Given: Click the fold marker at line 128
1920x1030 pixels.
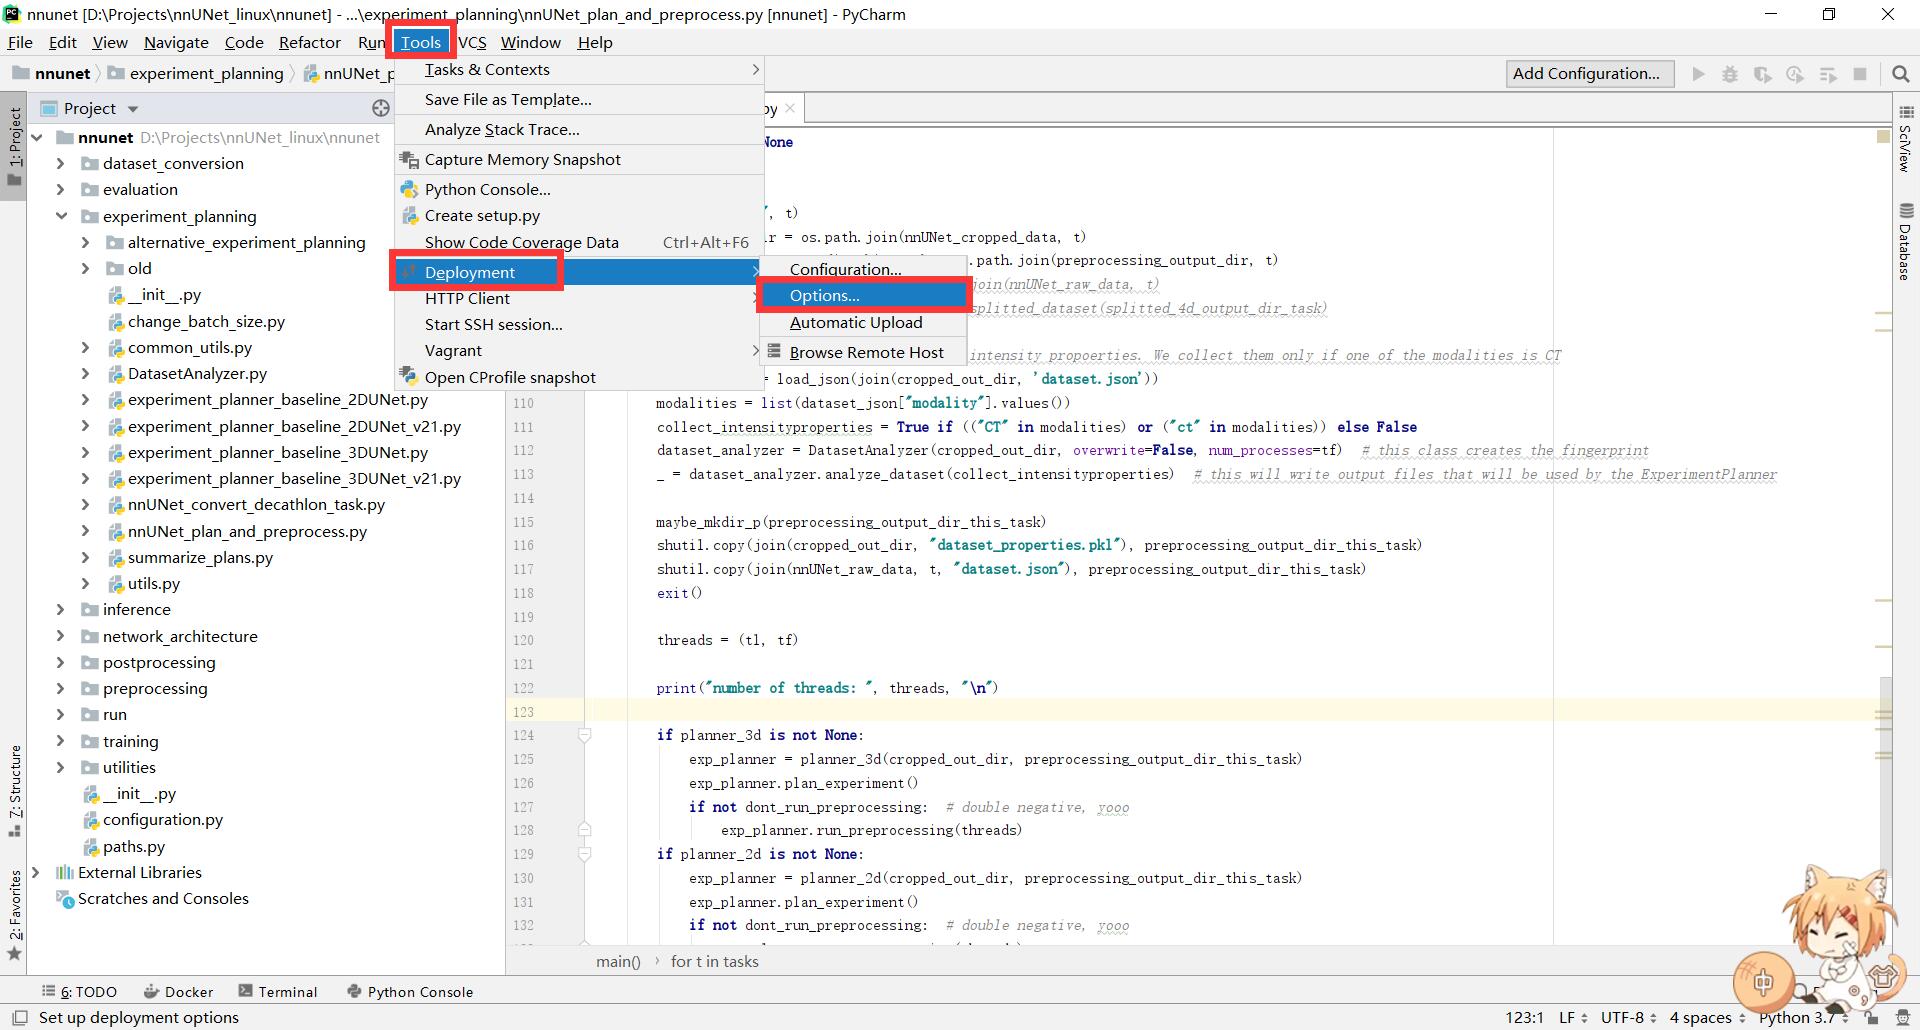Looking at the screenshot, I should point(584,830).
